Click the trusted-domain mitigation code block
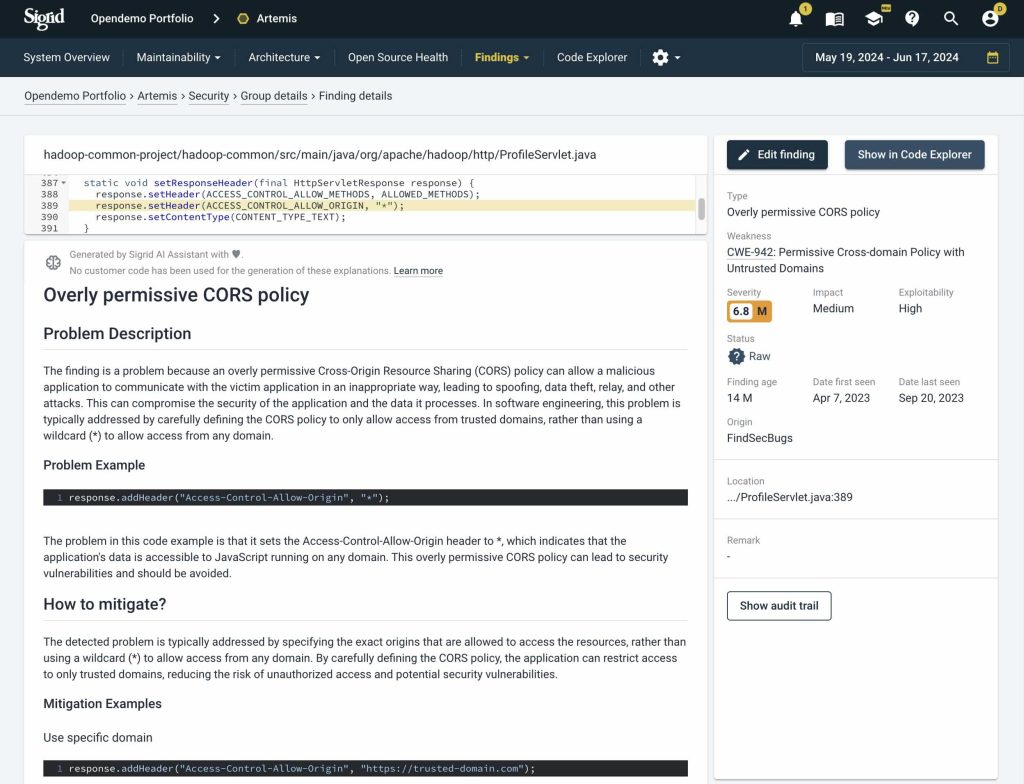The image size is (1024, 784). click(x=365, y=768)
